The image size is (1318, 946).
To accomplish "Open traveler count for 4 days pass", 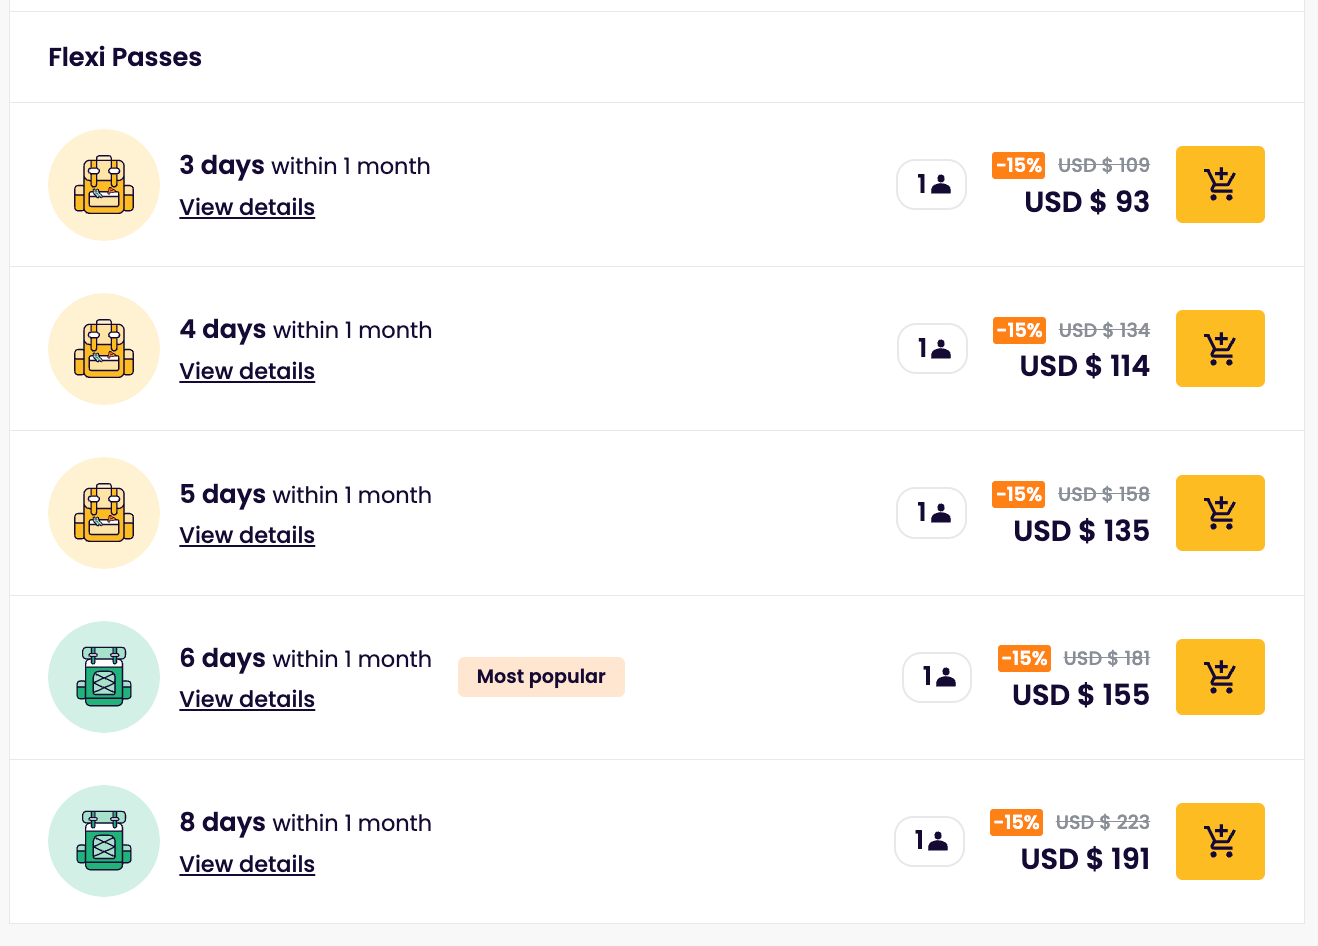I will coord(932,349).
